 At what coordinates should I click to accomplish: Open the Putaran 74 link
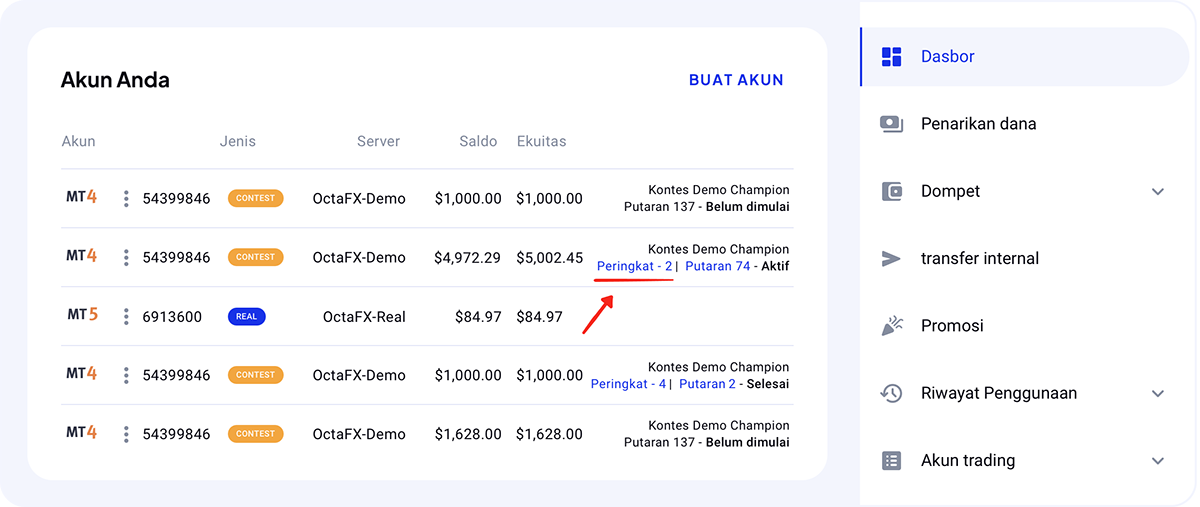717,266
